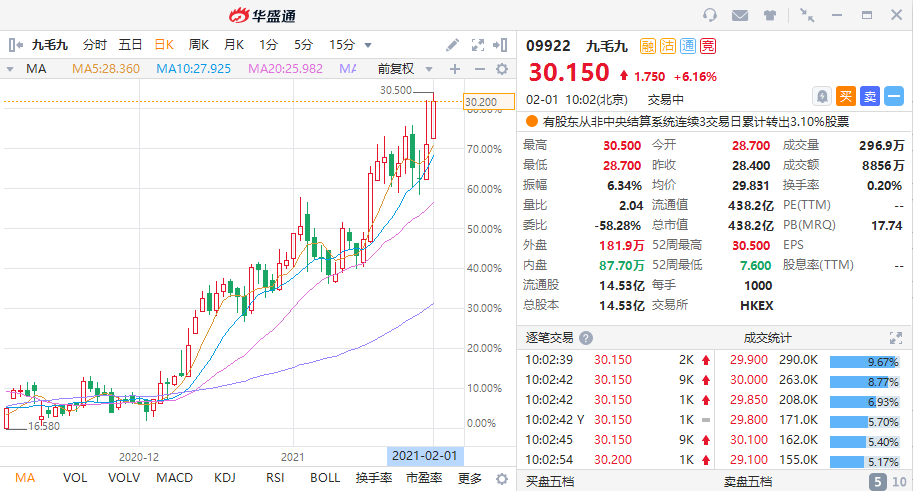This screenshot has height=491, width=913.
Task: Select the RSI indicator tab
Action: point(275,478)
